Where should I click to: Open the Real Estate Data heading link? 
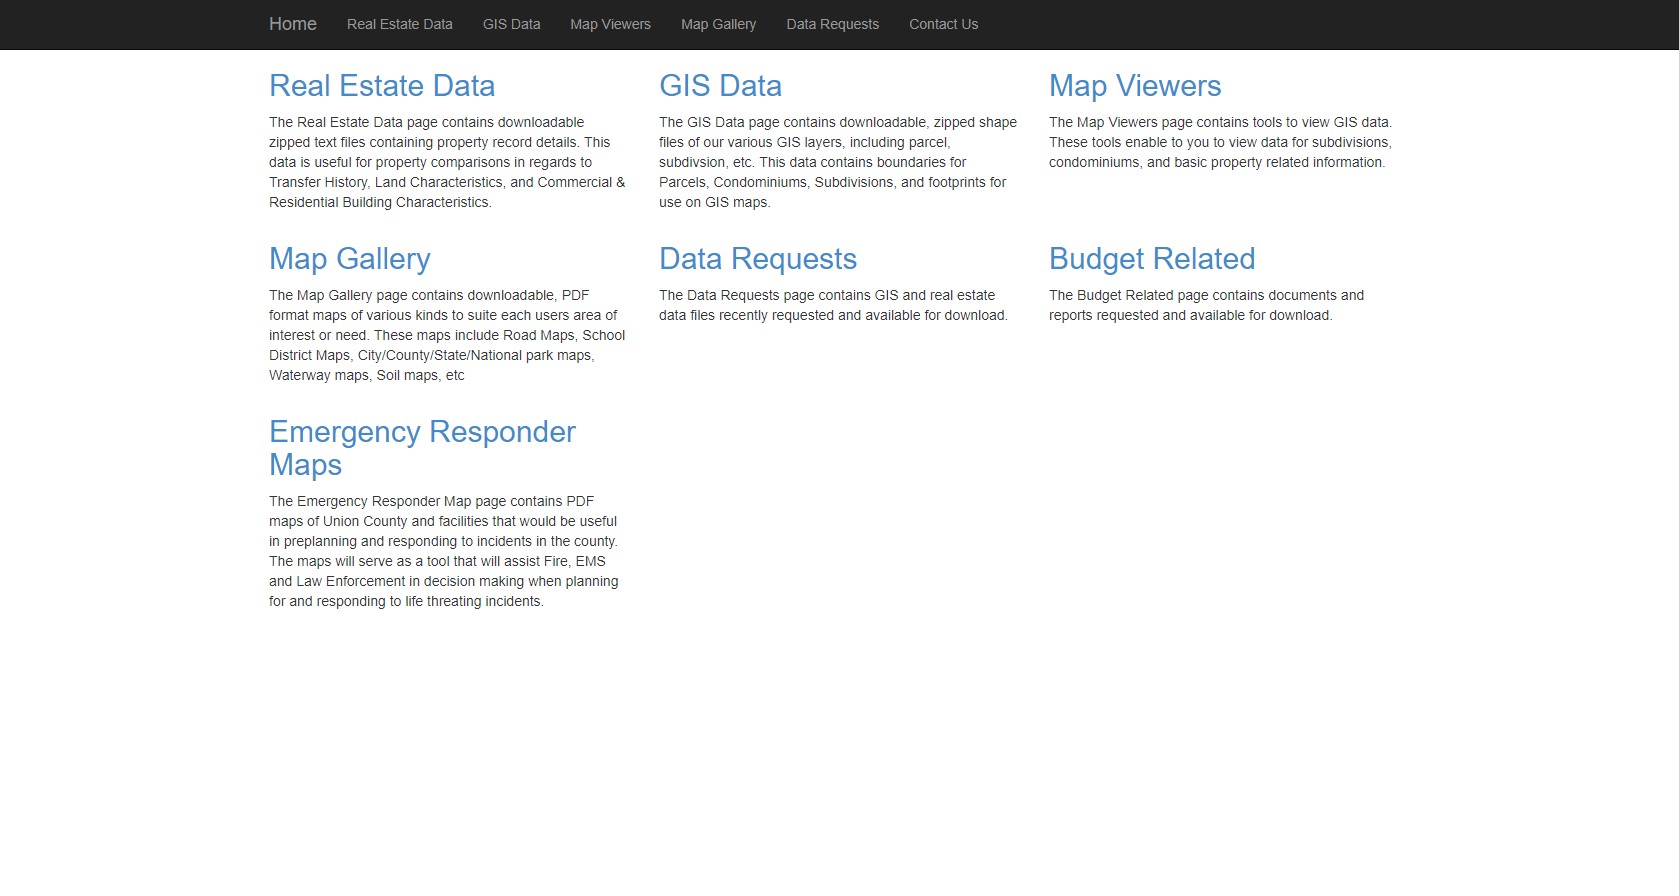pos(382,86)
